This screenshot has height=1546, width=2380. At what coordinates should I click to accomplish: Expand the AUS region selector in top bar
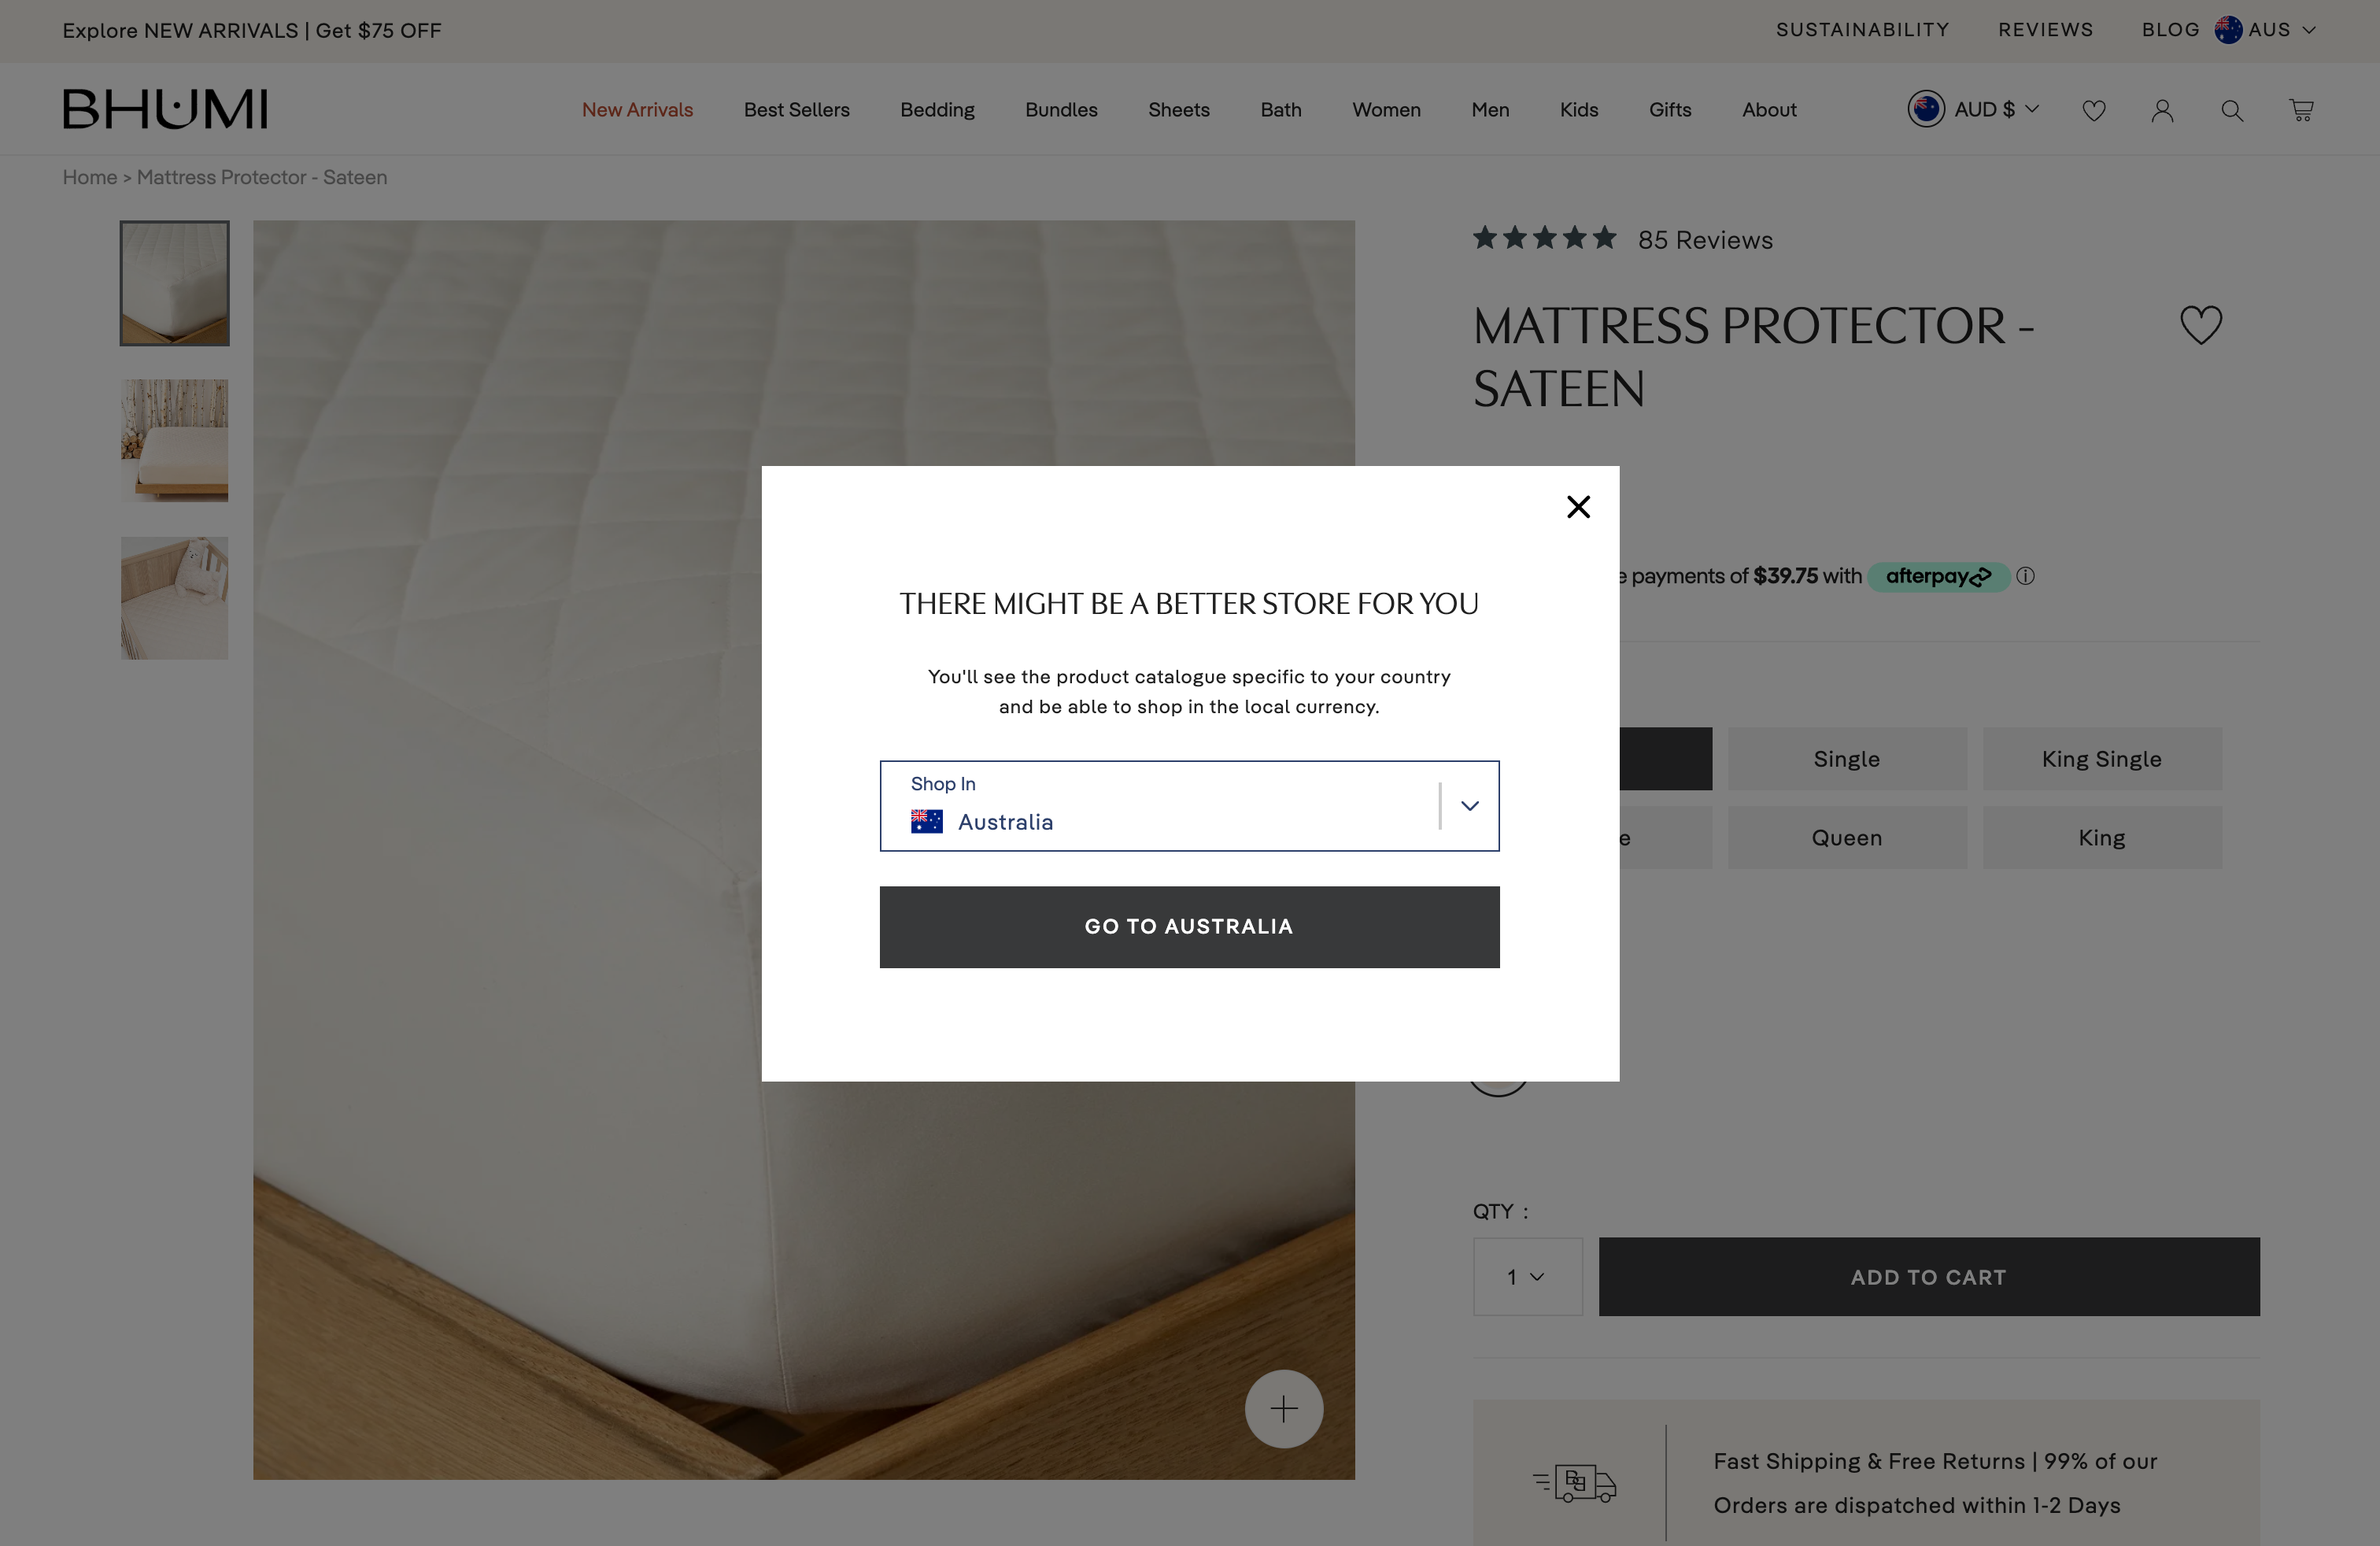(2265, 30)
